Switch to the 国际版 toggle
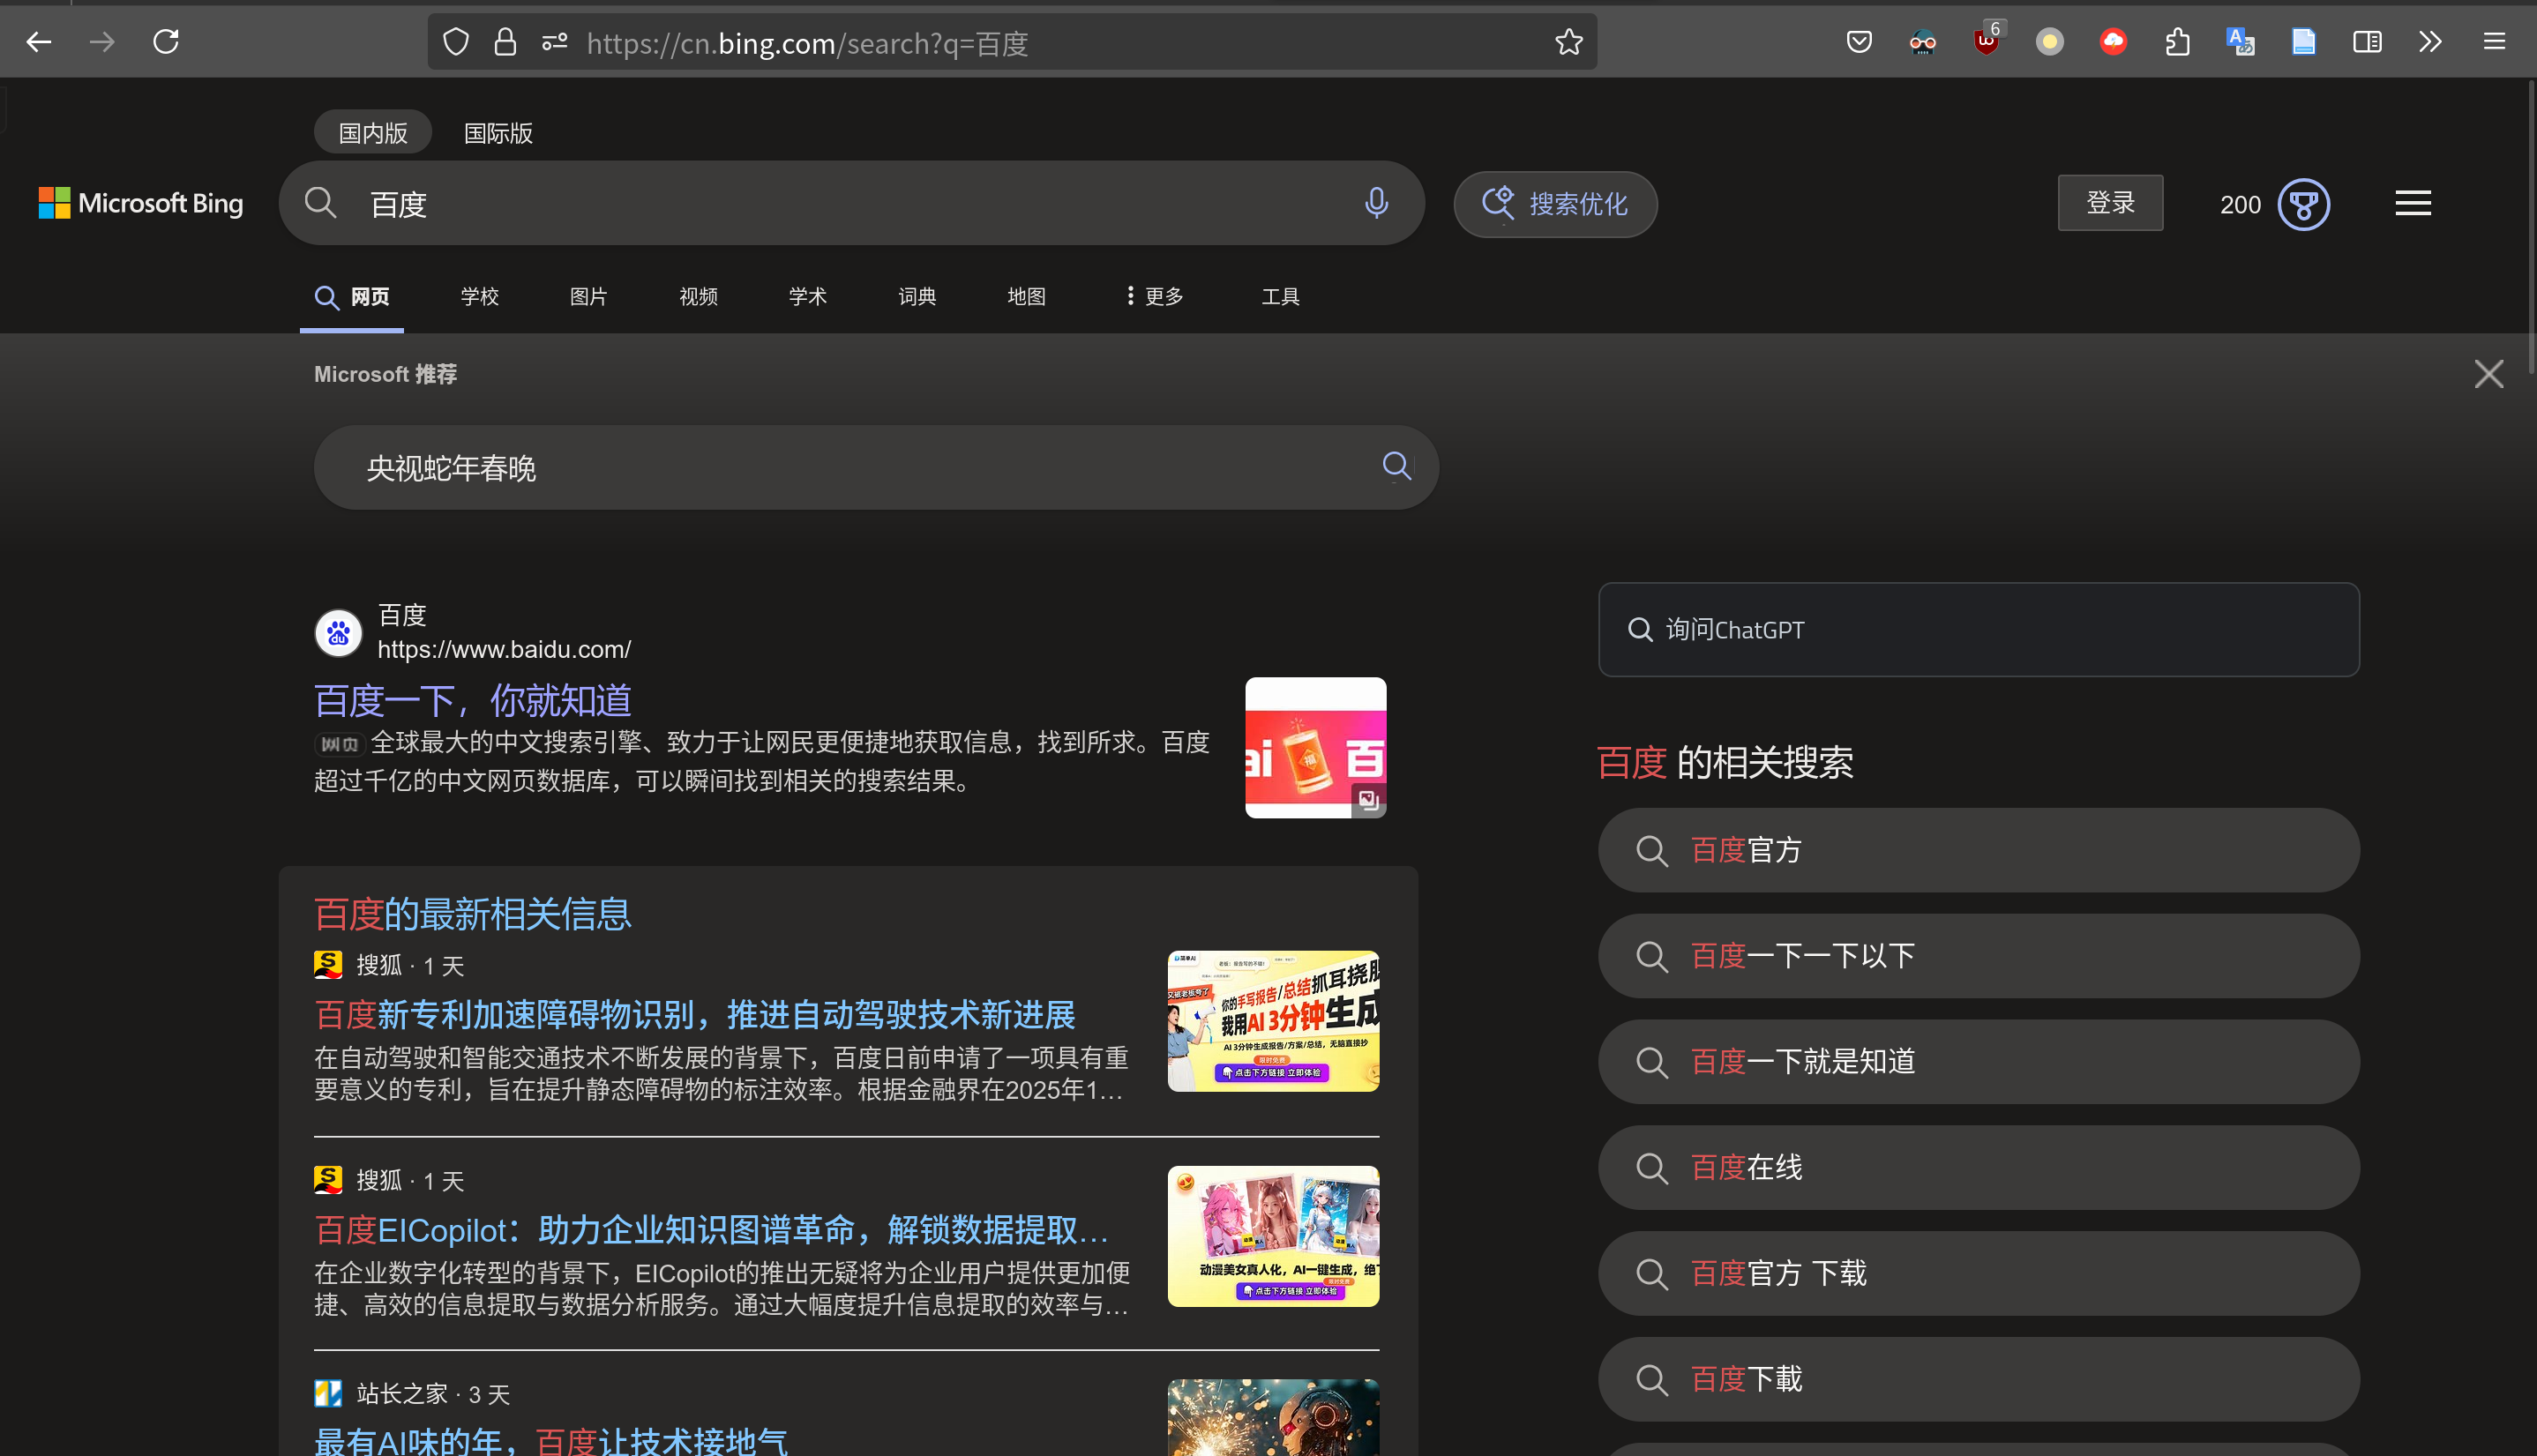Viewport: 2537px width, 1456px height. (498, 133)
